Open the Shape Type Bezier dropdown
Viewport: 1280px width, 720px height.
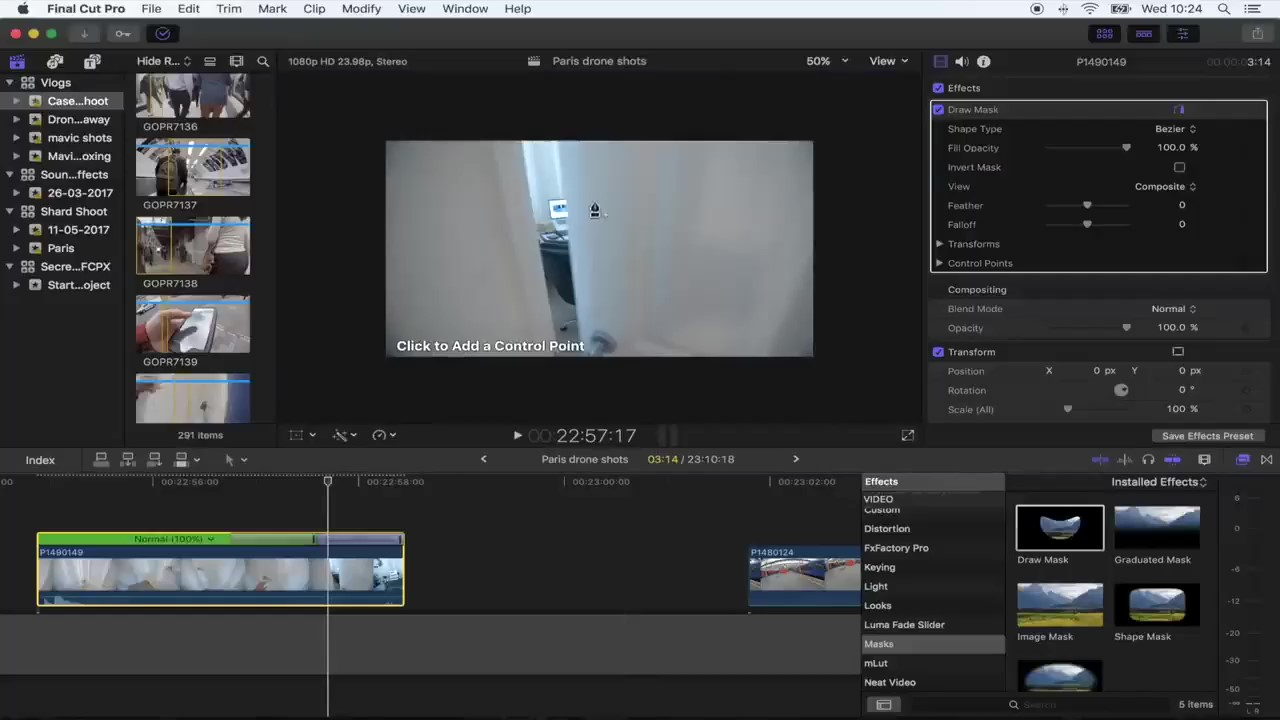click(1175, 129)
